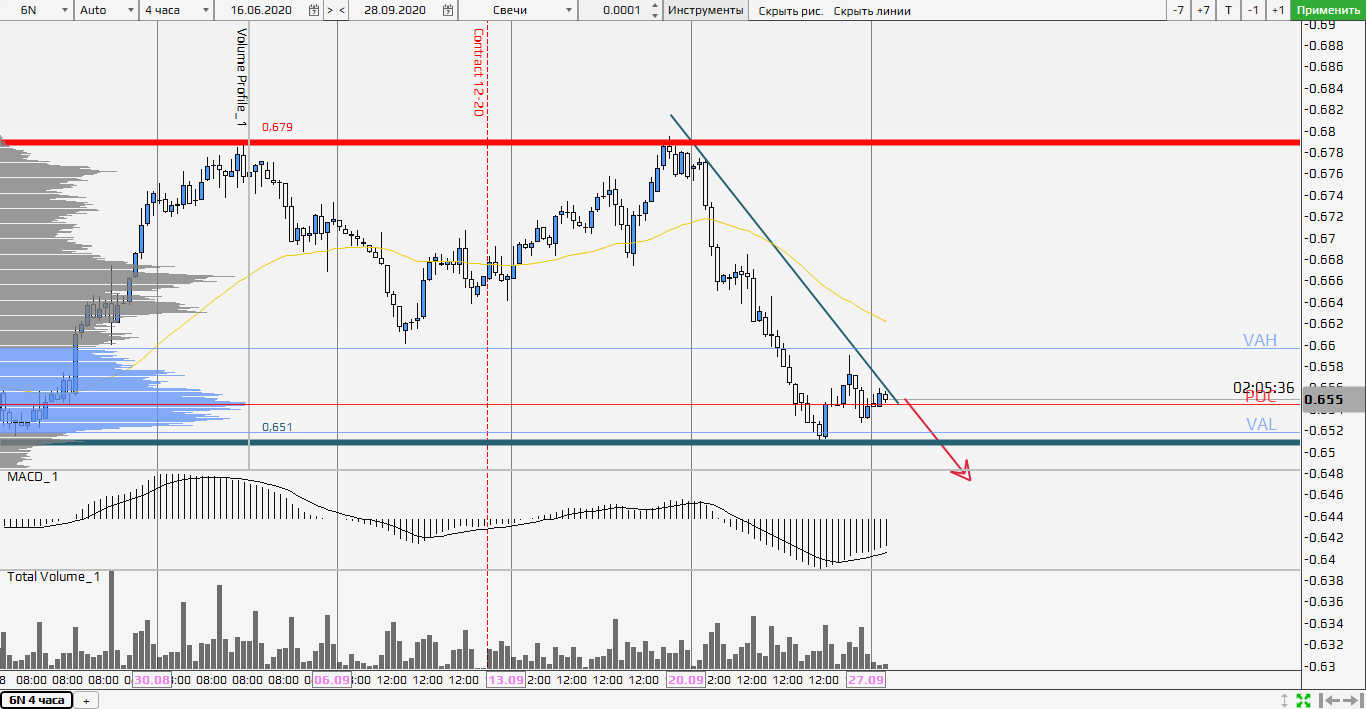Click the green fit-to-screen arrows icon
Screen dimensions: 1366x709
(1303, 700)
